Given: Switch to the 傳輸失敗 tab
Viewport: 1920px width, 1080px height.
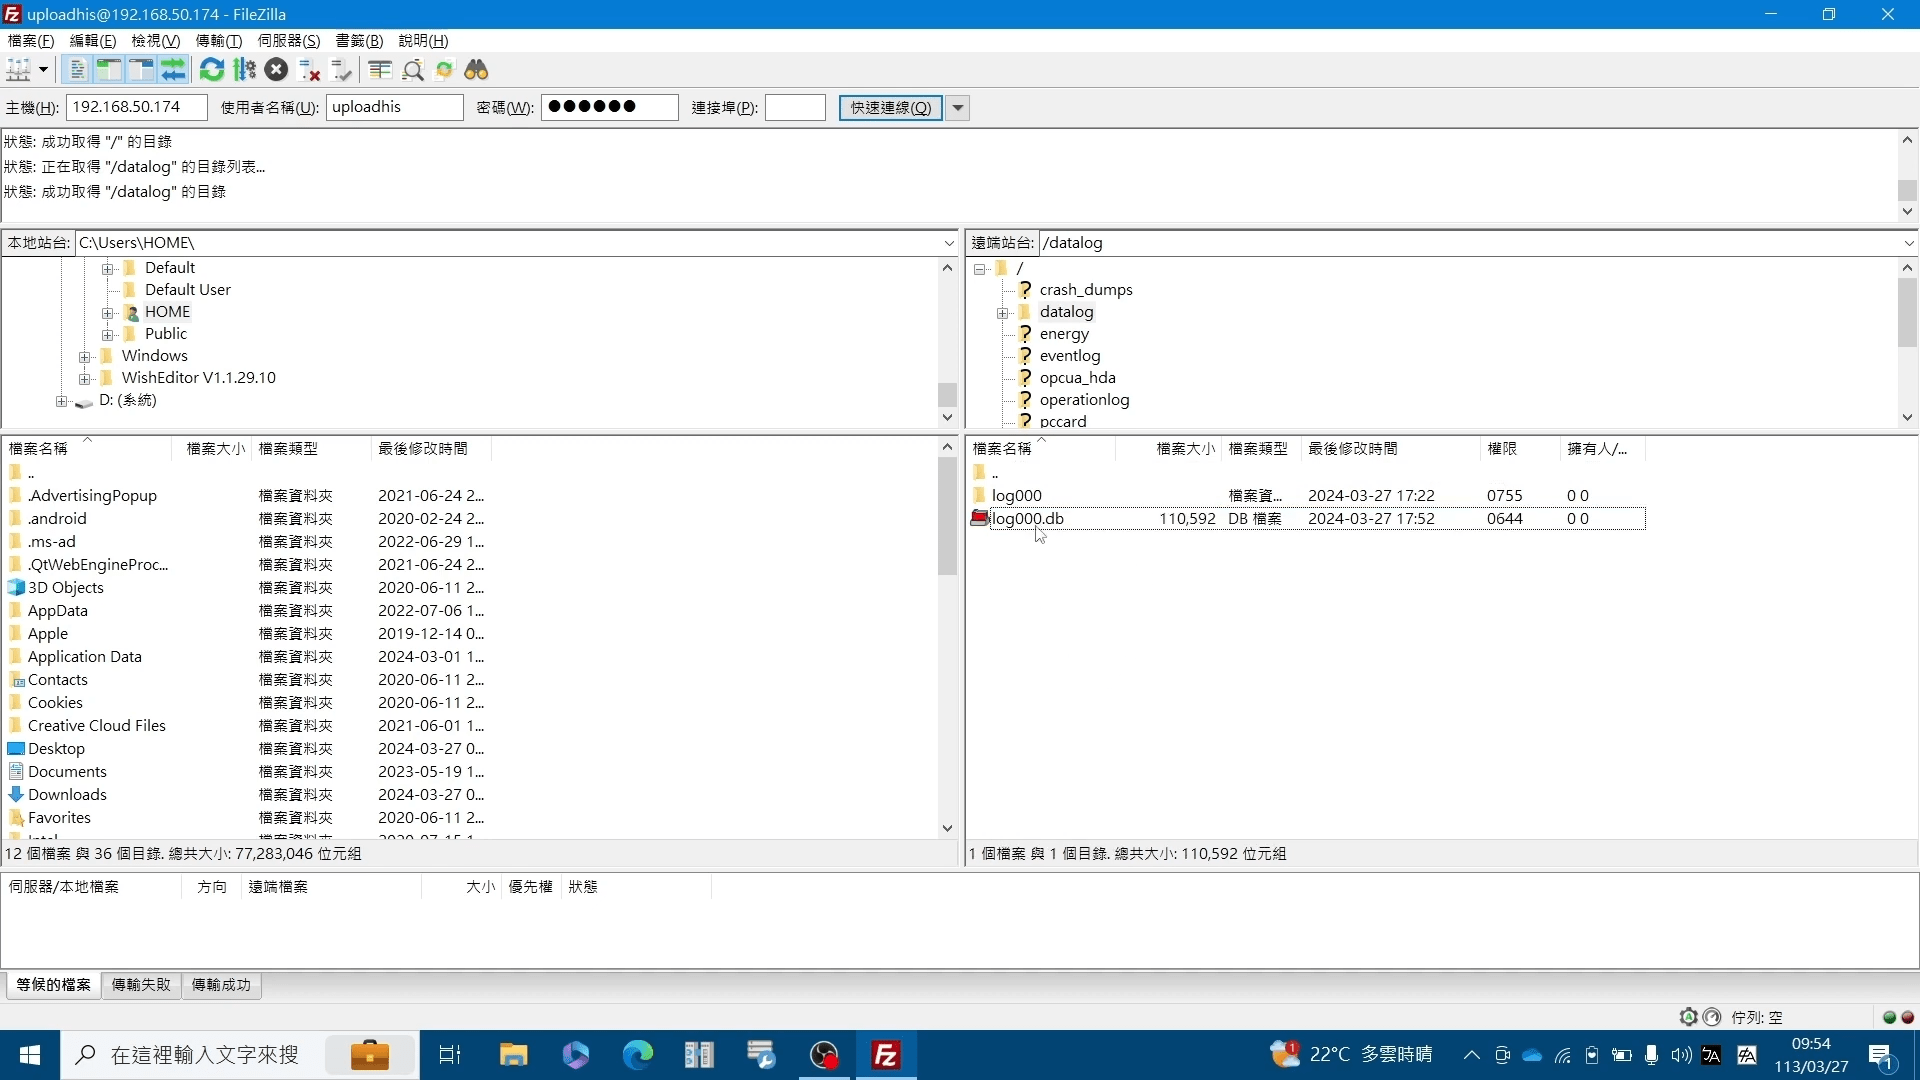Looking at the screenshot, I should 141,985.
